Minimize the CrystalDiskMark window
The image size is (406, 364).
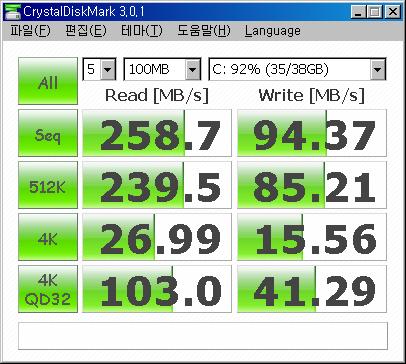click(x=358, y=12)
